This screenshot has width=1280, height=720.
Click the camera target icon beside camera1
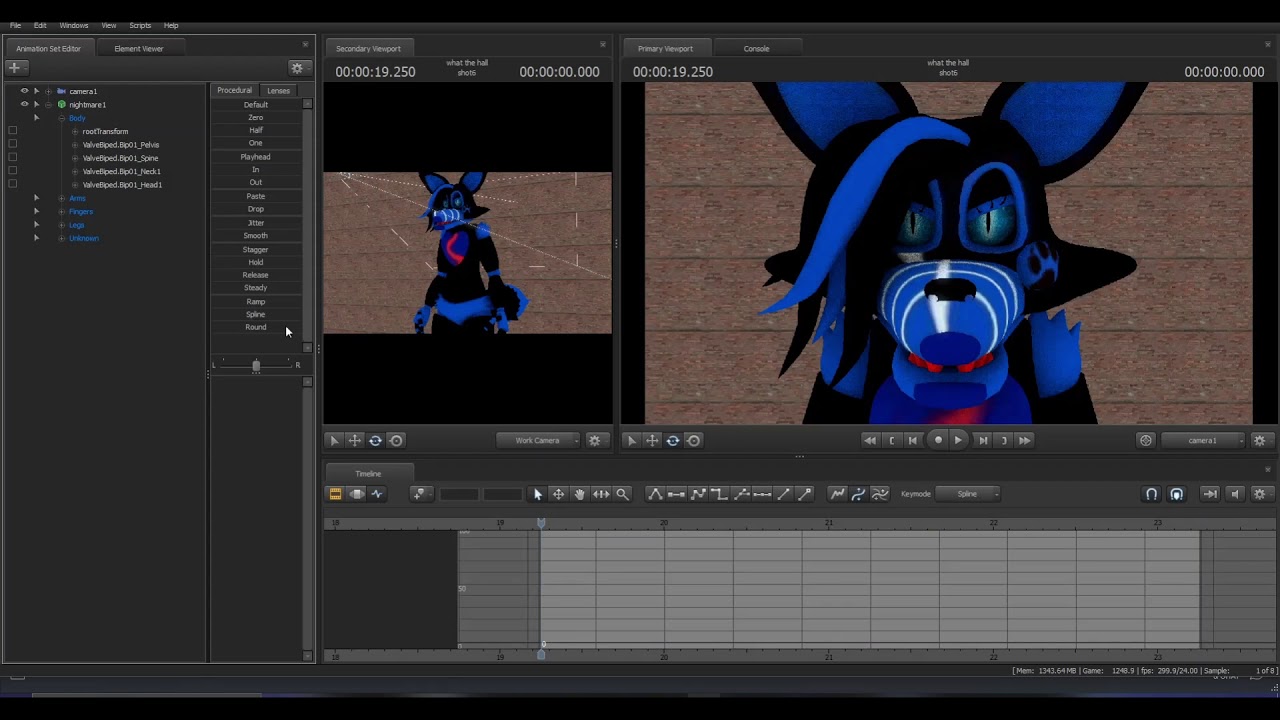pos(1146,440)
